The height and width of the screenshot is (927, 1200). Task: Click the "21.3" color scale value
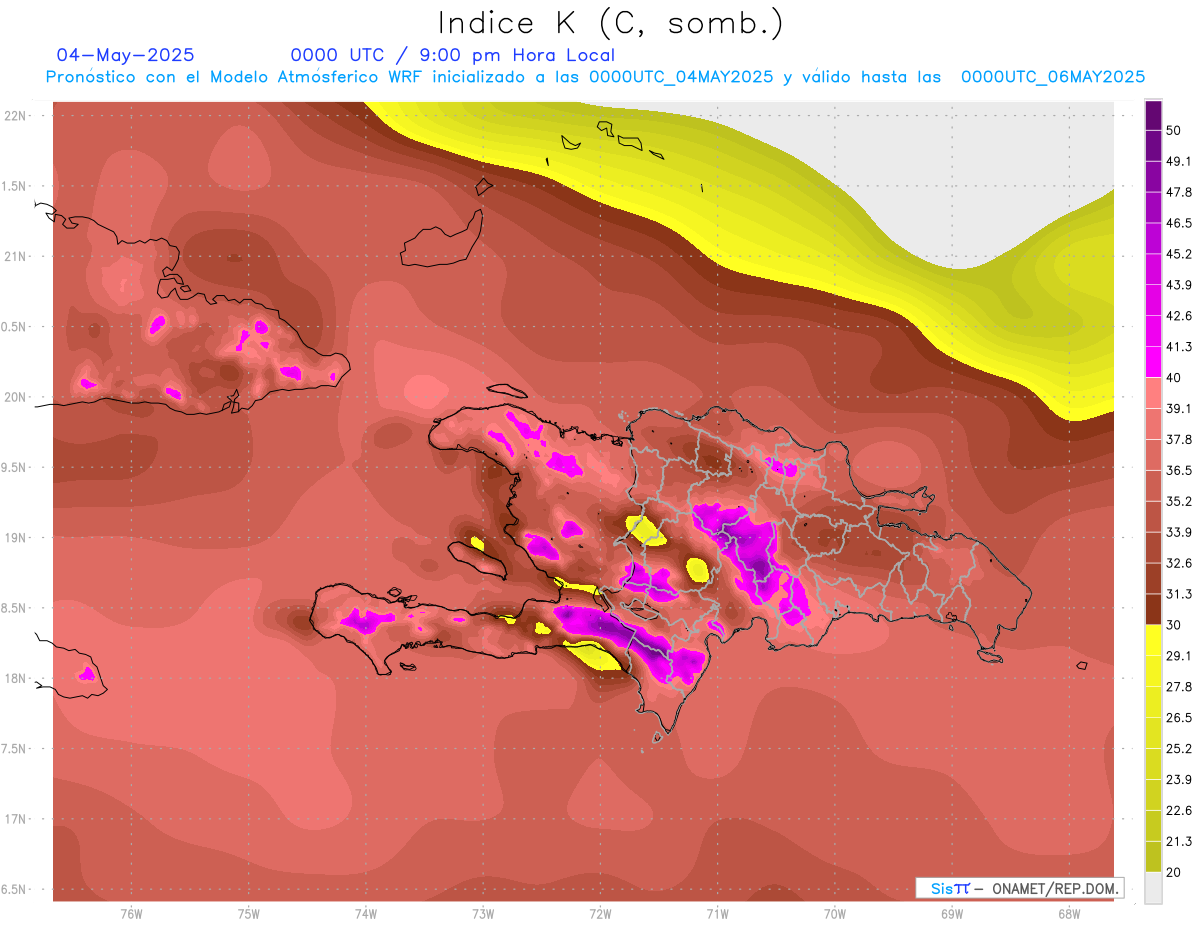tap(1179, 841)
